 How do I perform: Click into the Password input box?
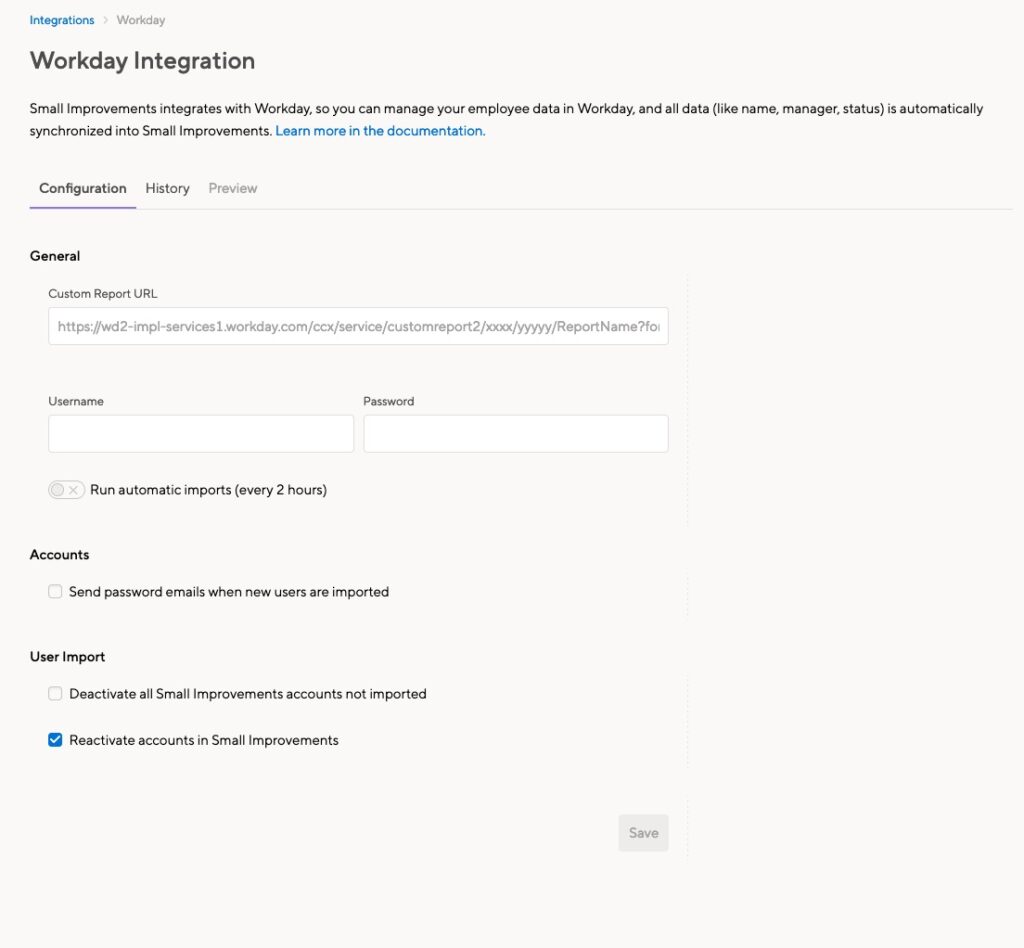pos(516,434)
